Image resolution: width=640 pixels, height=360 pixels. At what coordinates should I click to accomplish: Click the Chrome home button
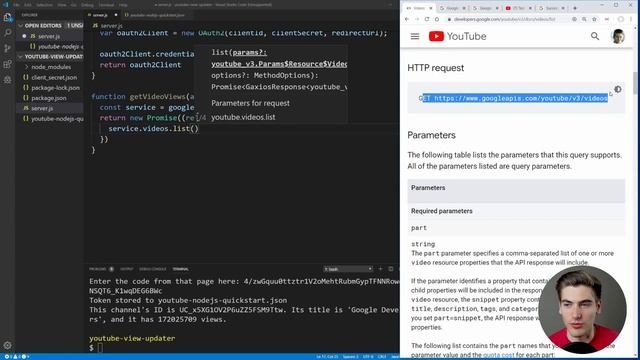[437, 19]
